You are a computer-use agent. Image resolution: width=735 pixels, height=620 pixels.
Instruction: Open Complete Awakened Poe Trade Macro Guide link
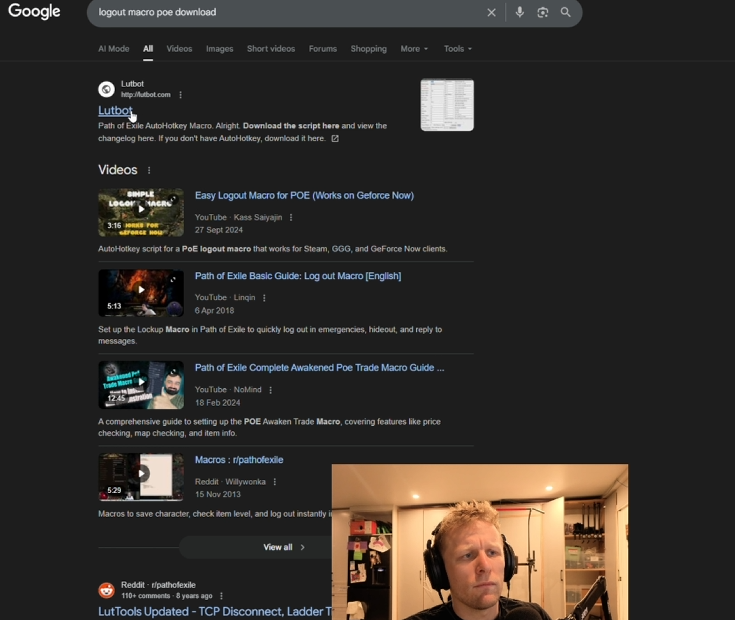coord(319,368)
